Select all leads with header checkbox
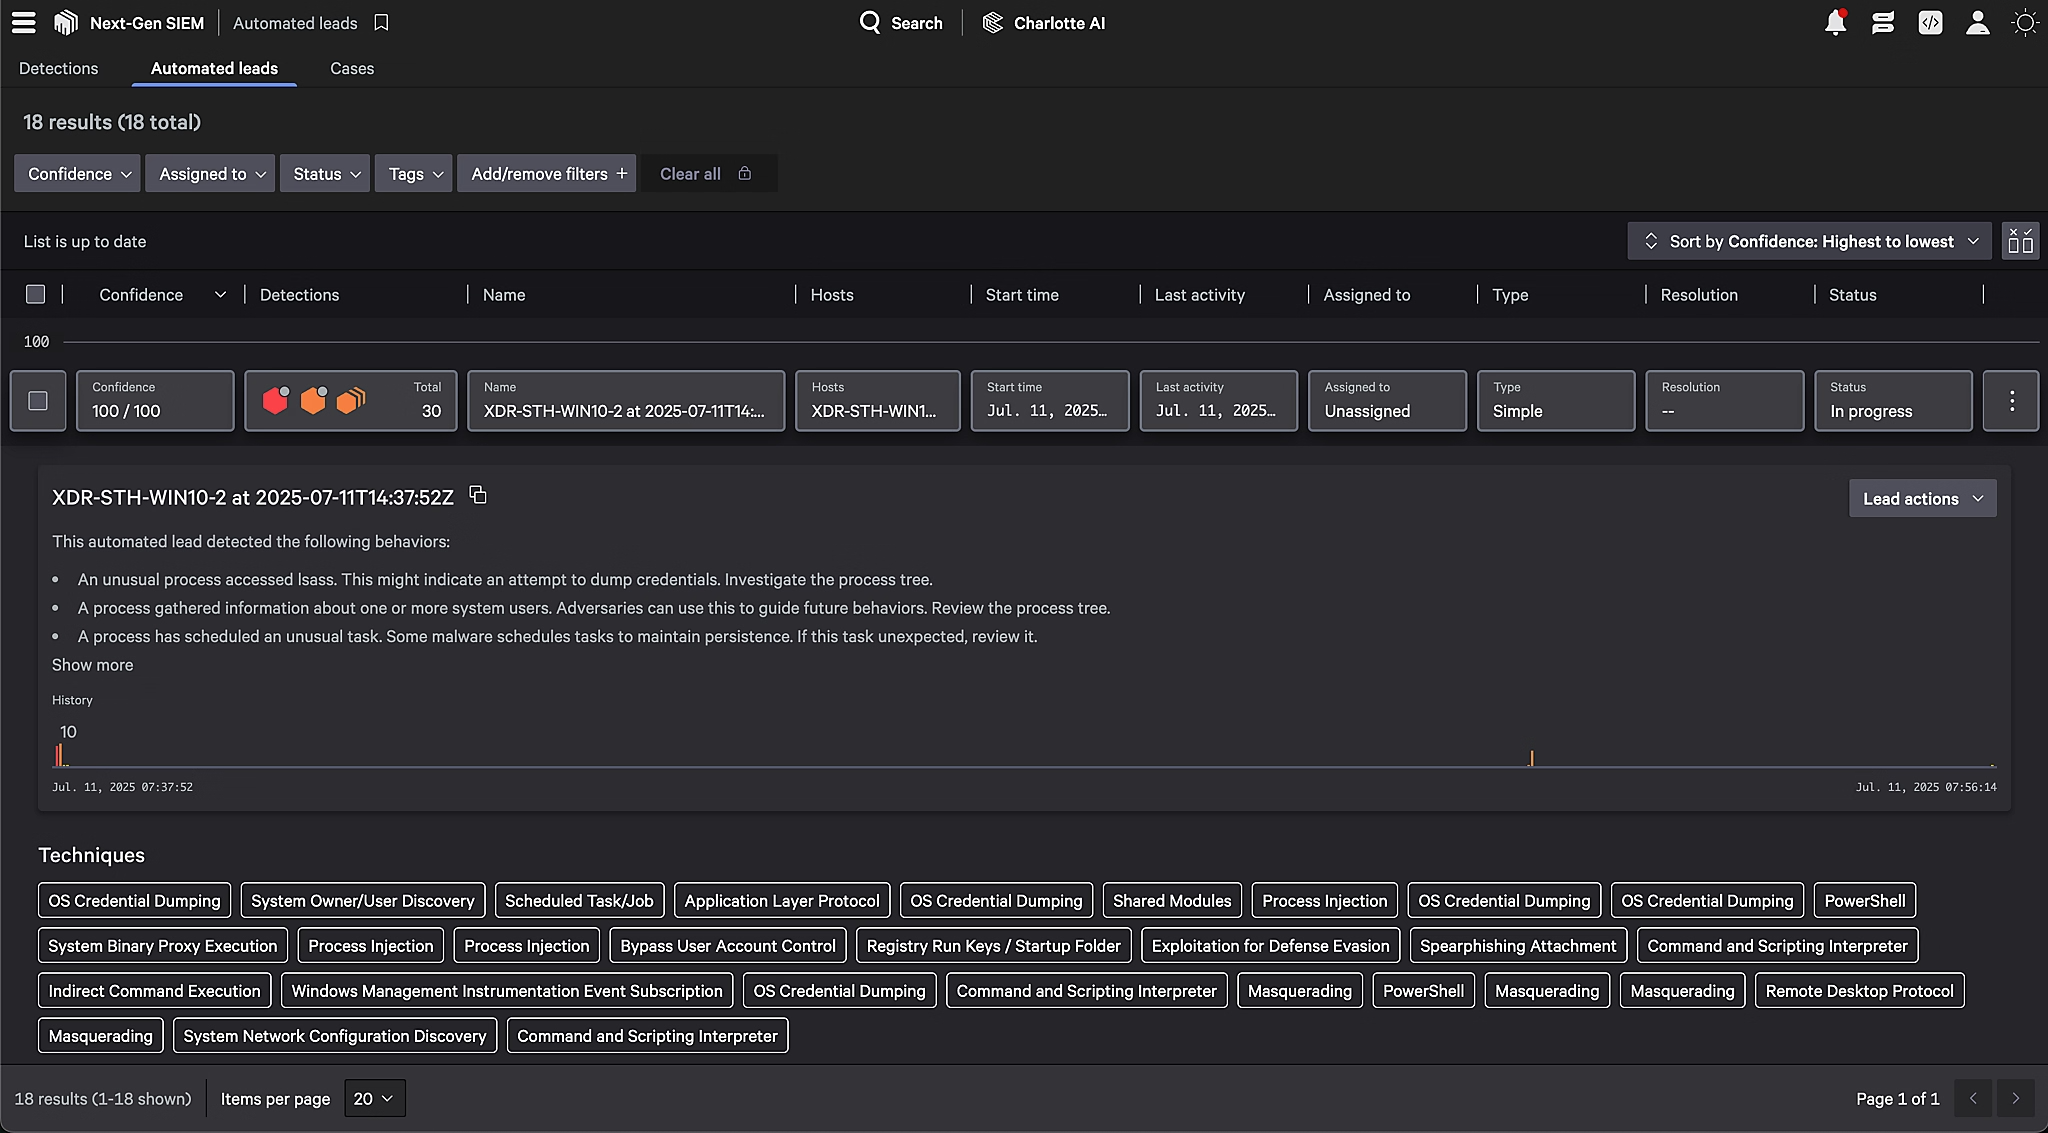2048x1133 pixels. [x=36, y=294]
